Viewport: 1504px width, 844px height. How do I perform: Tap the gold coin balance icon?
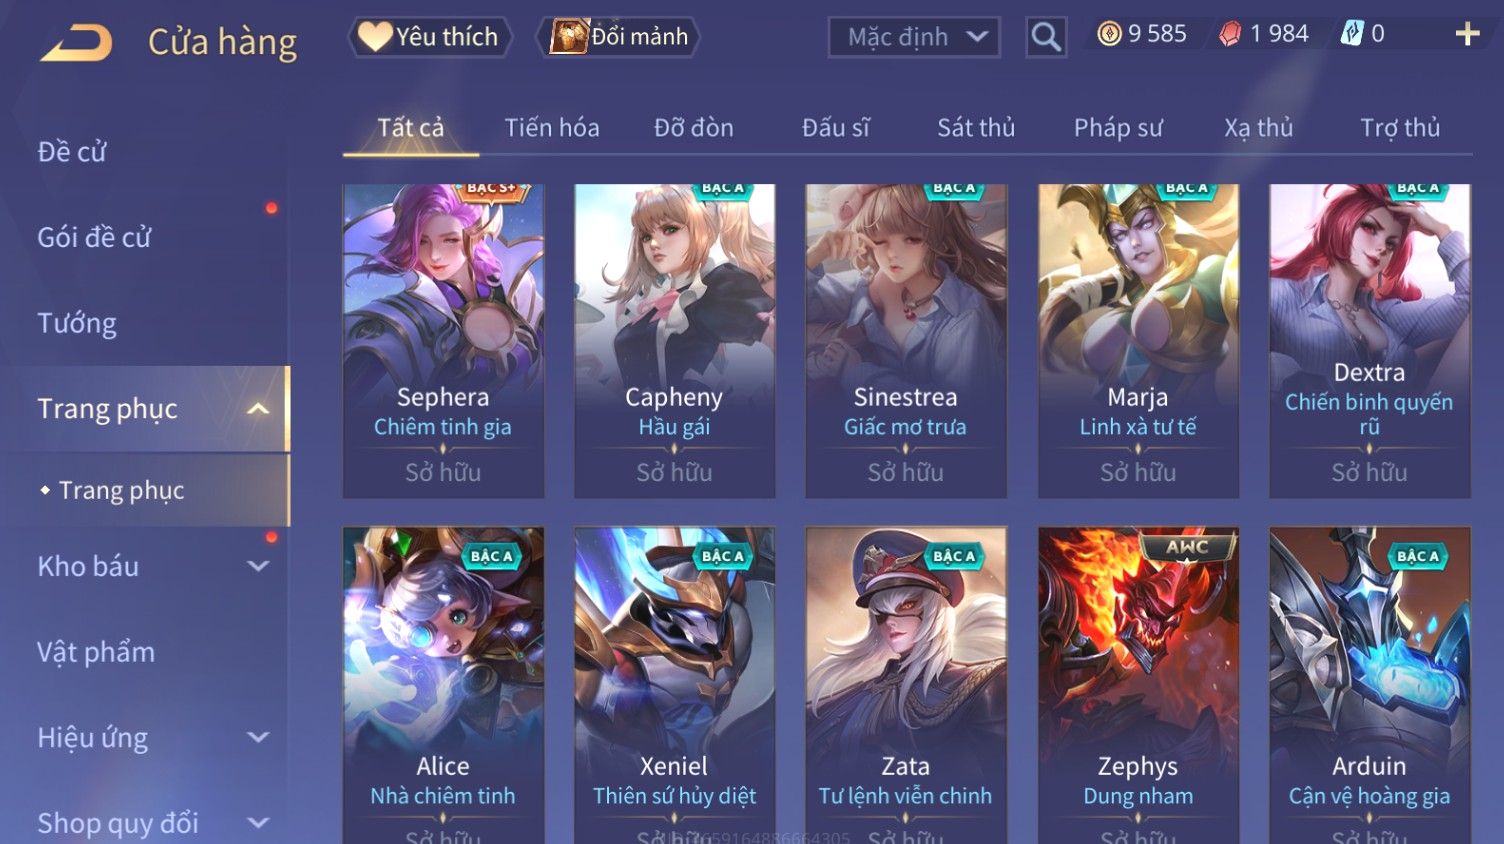1109,34
